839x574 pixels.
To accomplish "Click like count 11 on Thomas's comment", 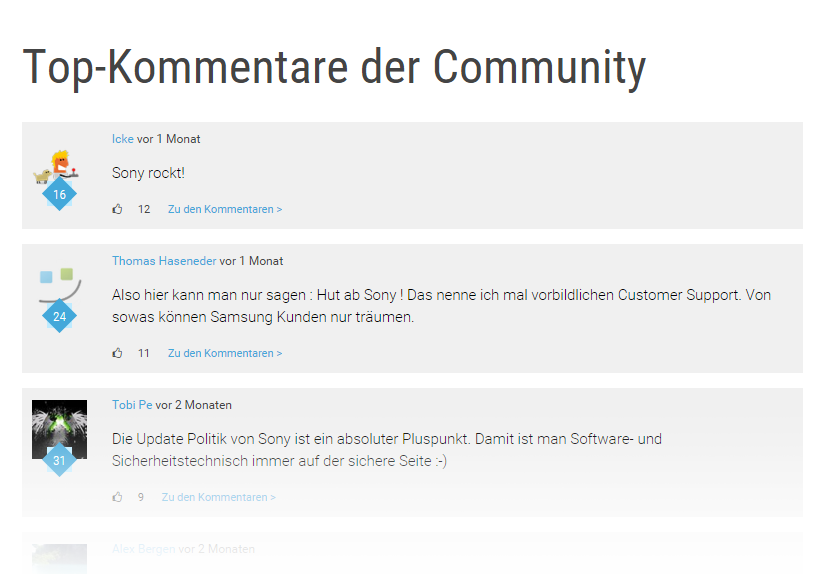I will [x=143, y=353].
